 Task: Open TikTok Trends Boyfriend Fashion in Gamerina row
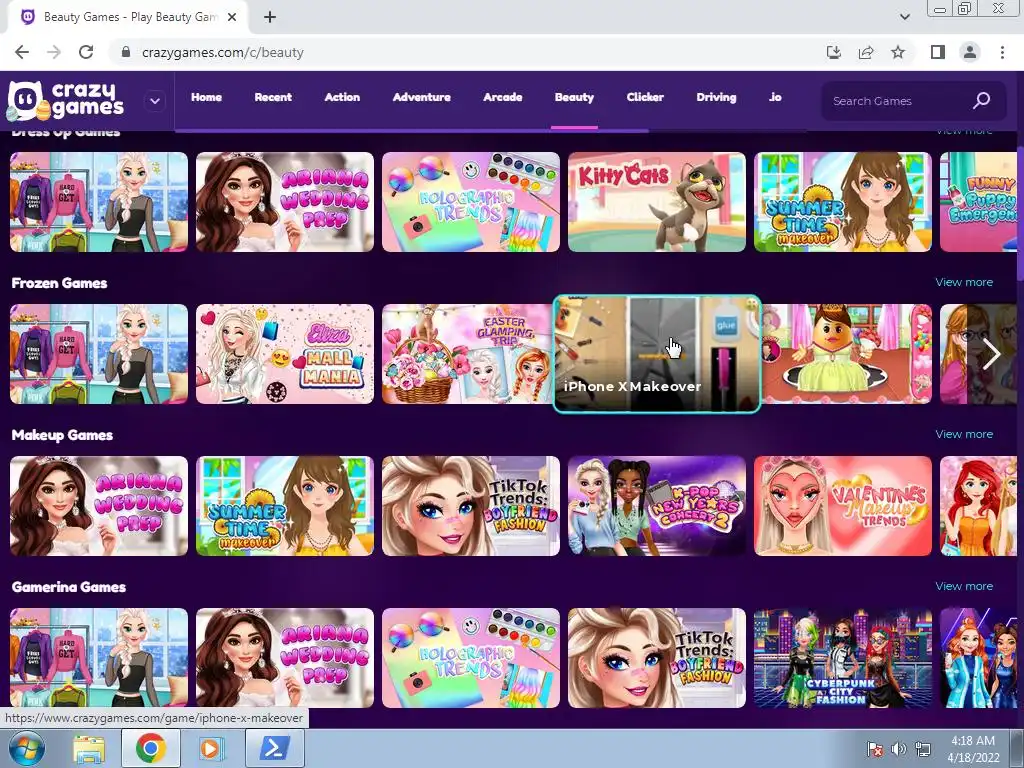(x=656, y=658)
